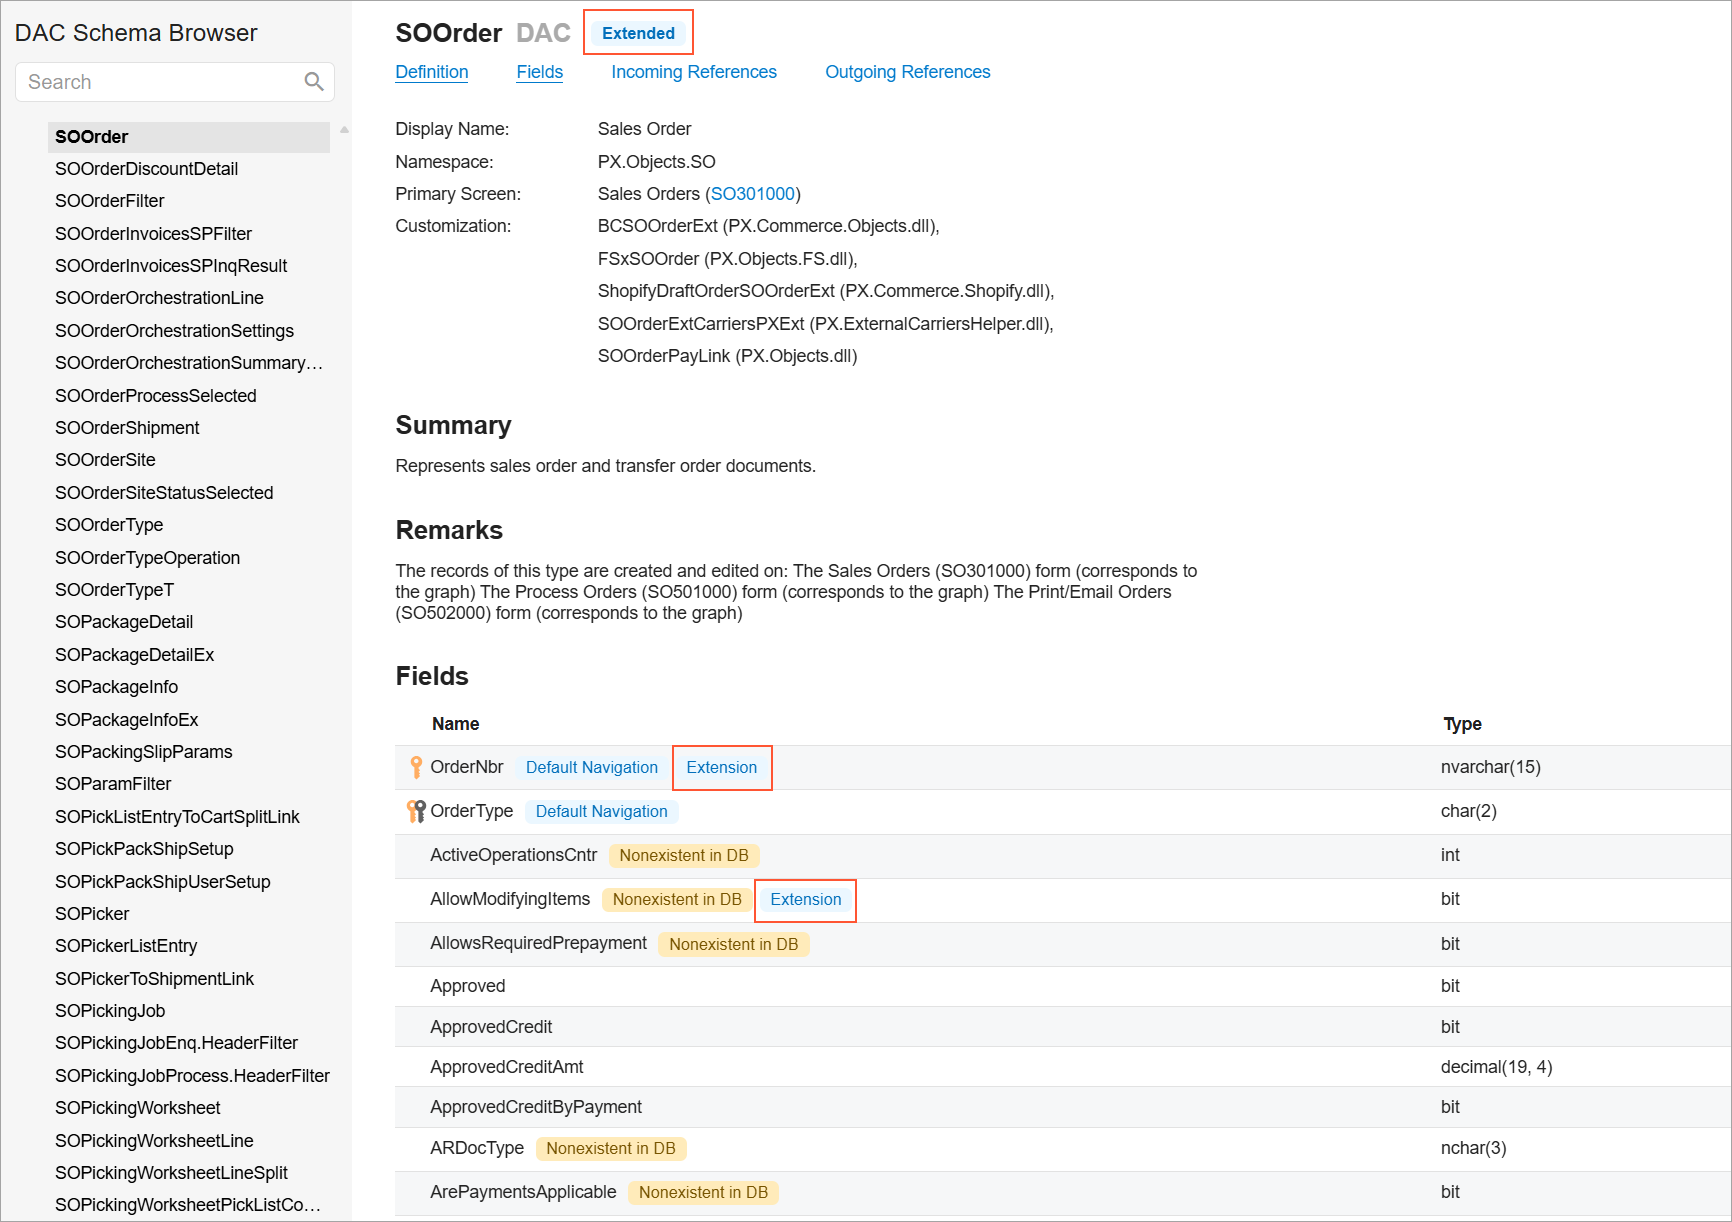Click the ApprovedCreditAmt field name
The width and height of the screenshot is (1732, 1222).
click(x=507, y=1067)
